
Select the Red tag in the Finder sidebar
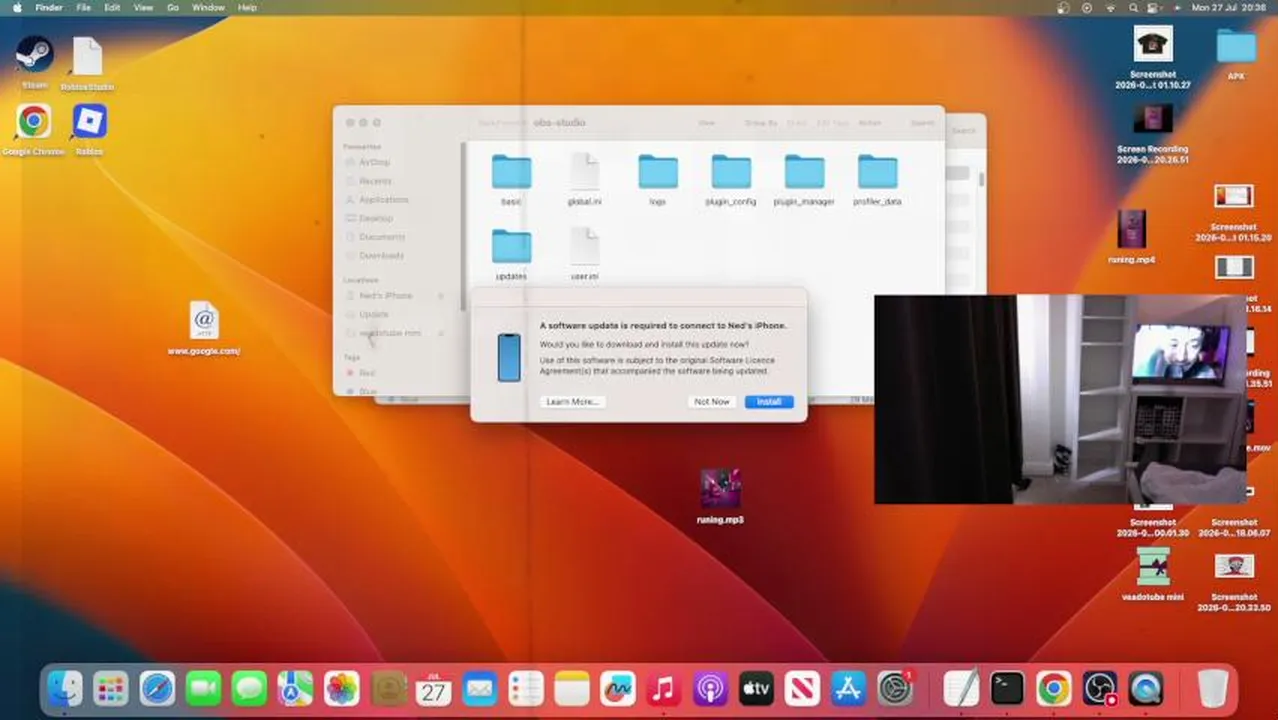tap(366, 373)
